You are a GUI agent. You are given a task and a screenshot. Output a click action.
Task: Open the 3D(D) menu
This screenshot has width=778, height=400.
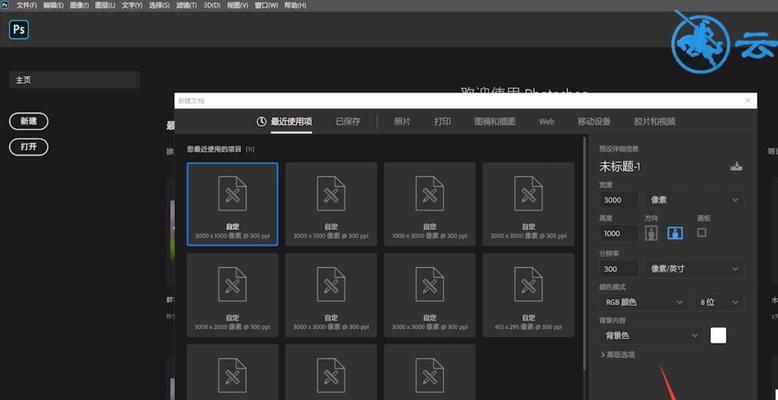click(212, 5)
